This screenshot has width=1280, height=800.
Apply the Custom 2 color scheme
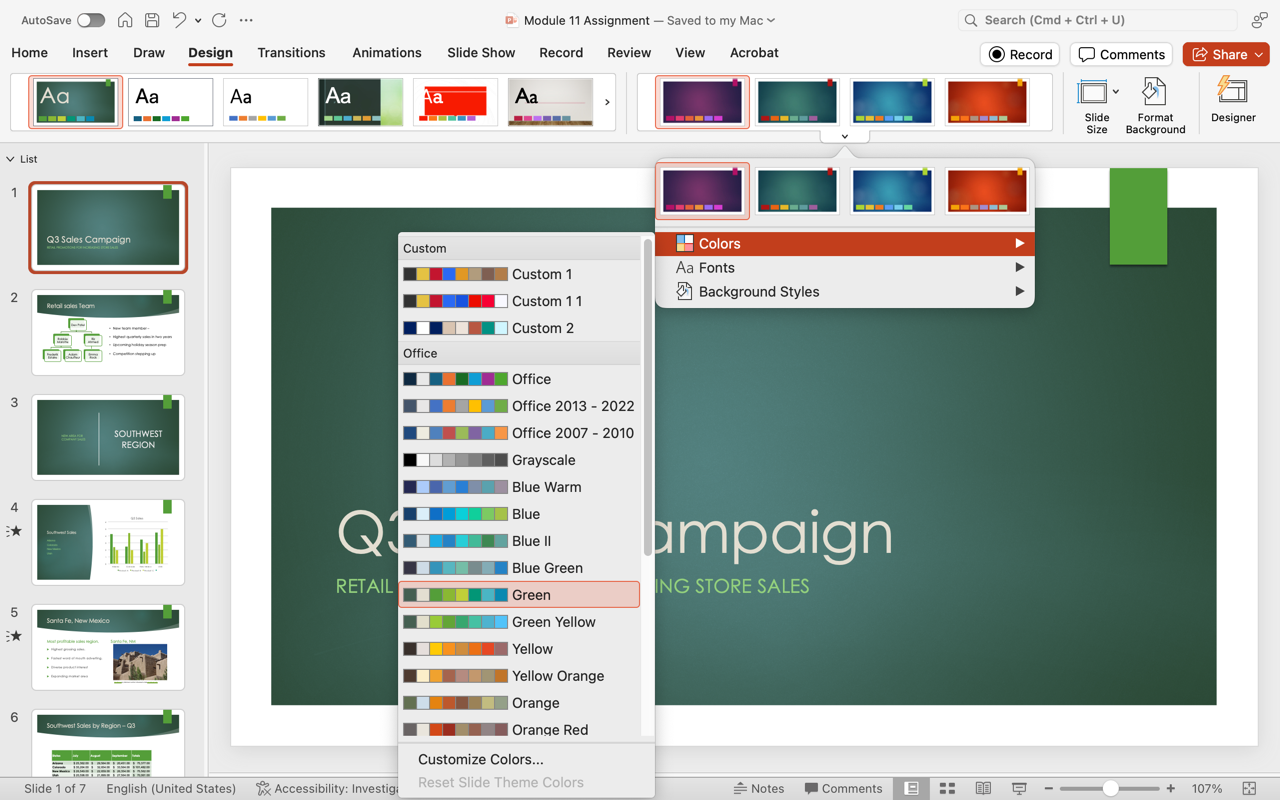coord(520,328)
